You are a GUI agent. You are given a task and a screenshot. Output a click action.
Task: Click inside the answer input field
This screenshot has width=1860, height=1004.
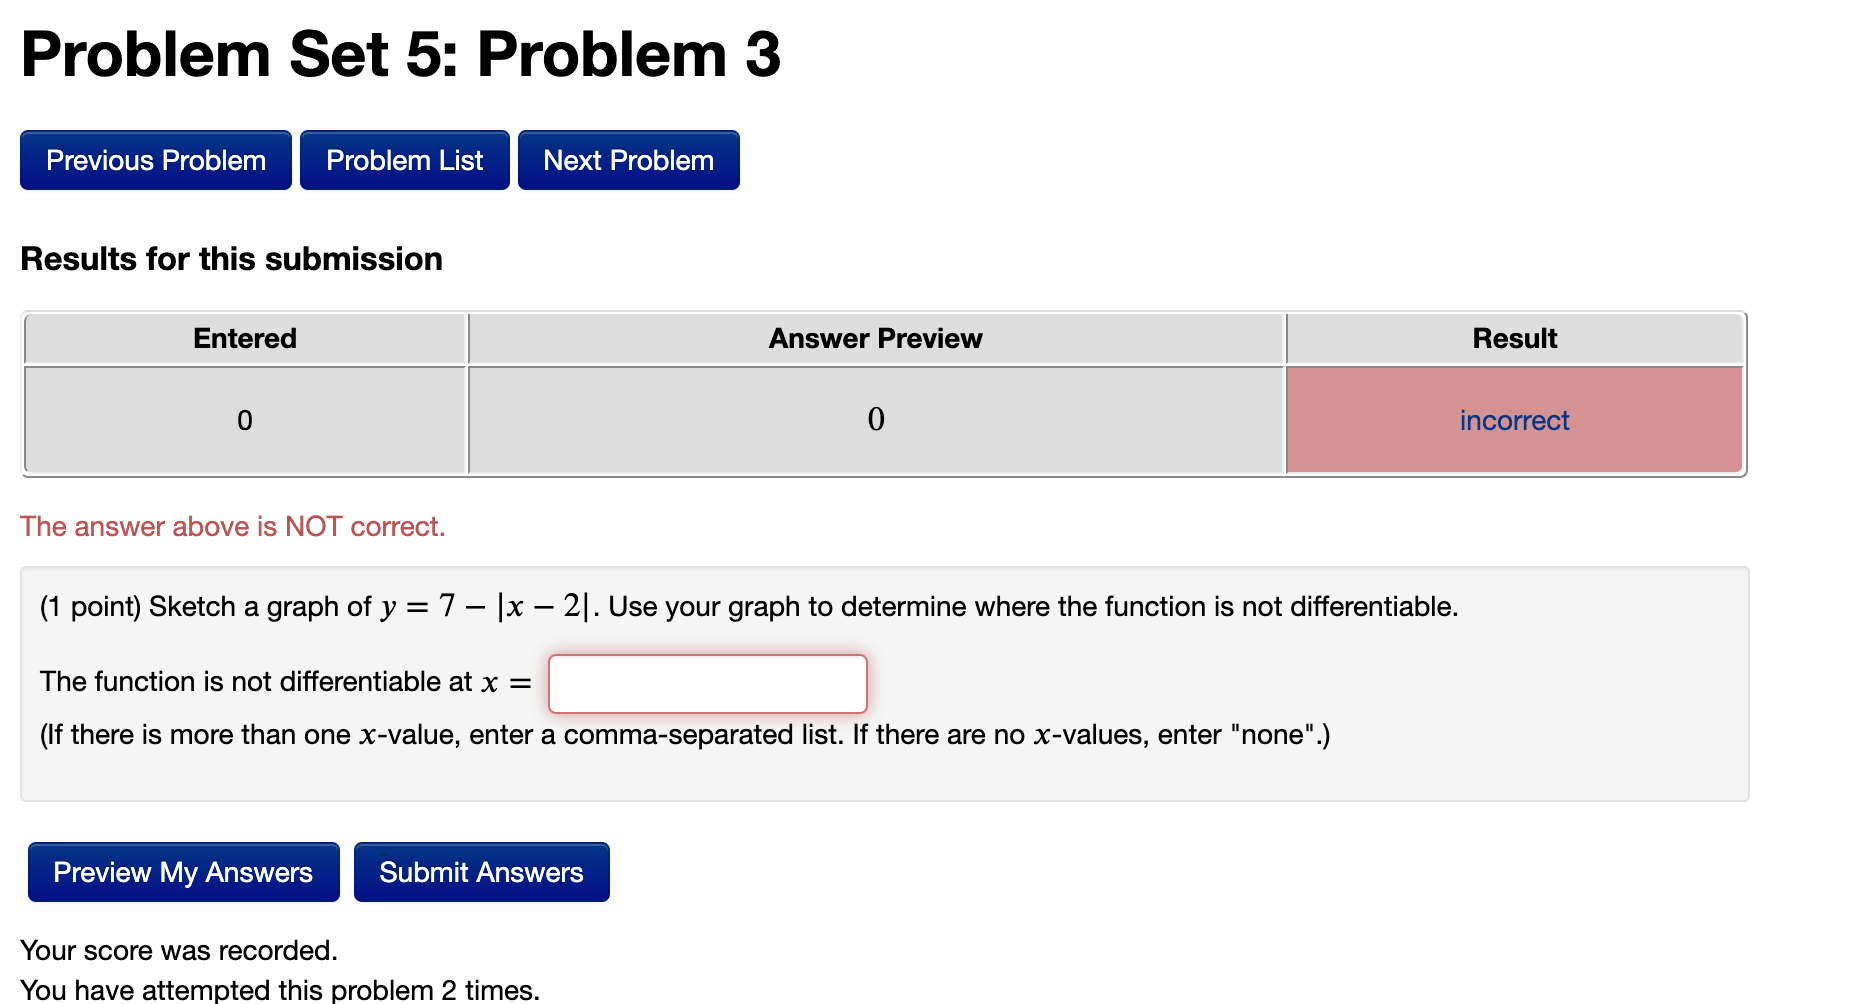706,683
